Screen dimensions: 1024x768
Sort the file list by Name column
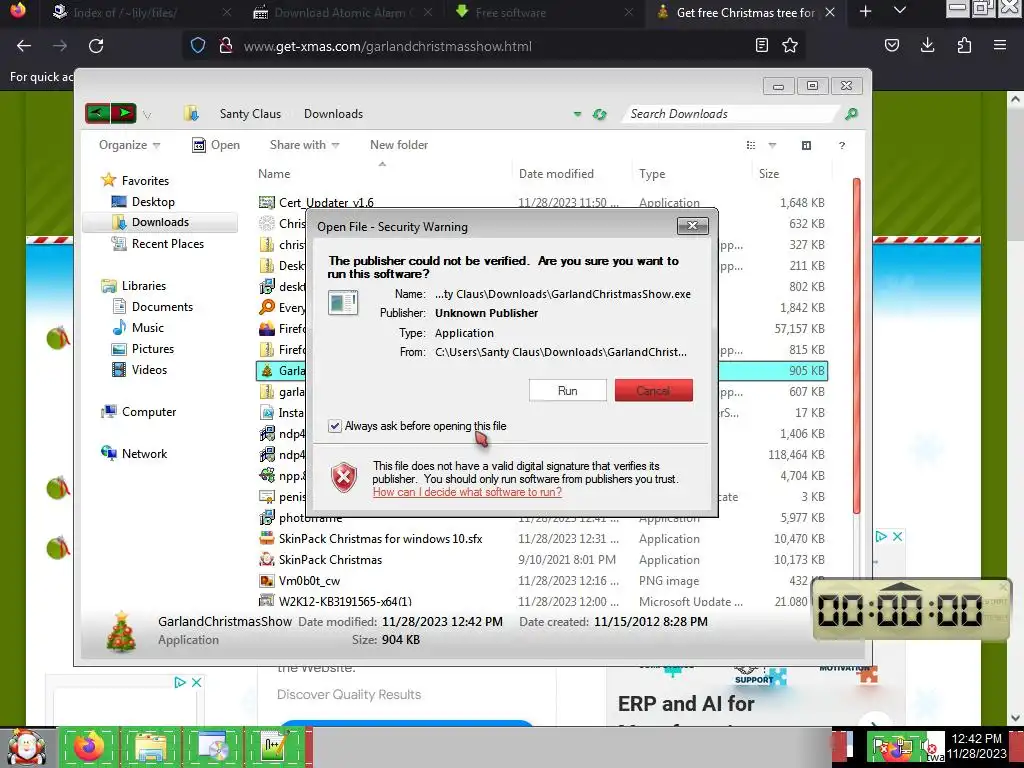click(x=382, y=173)
